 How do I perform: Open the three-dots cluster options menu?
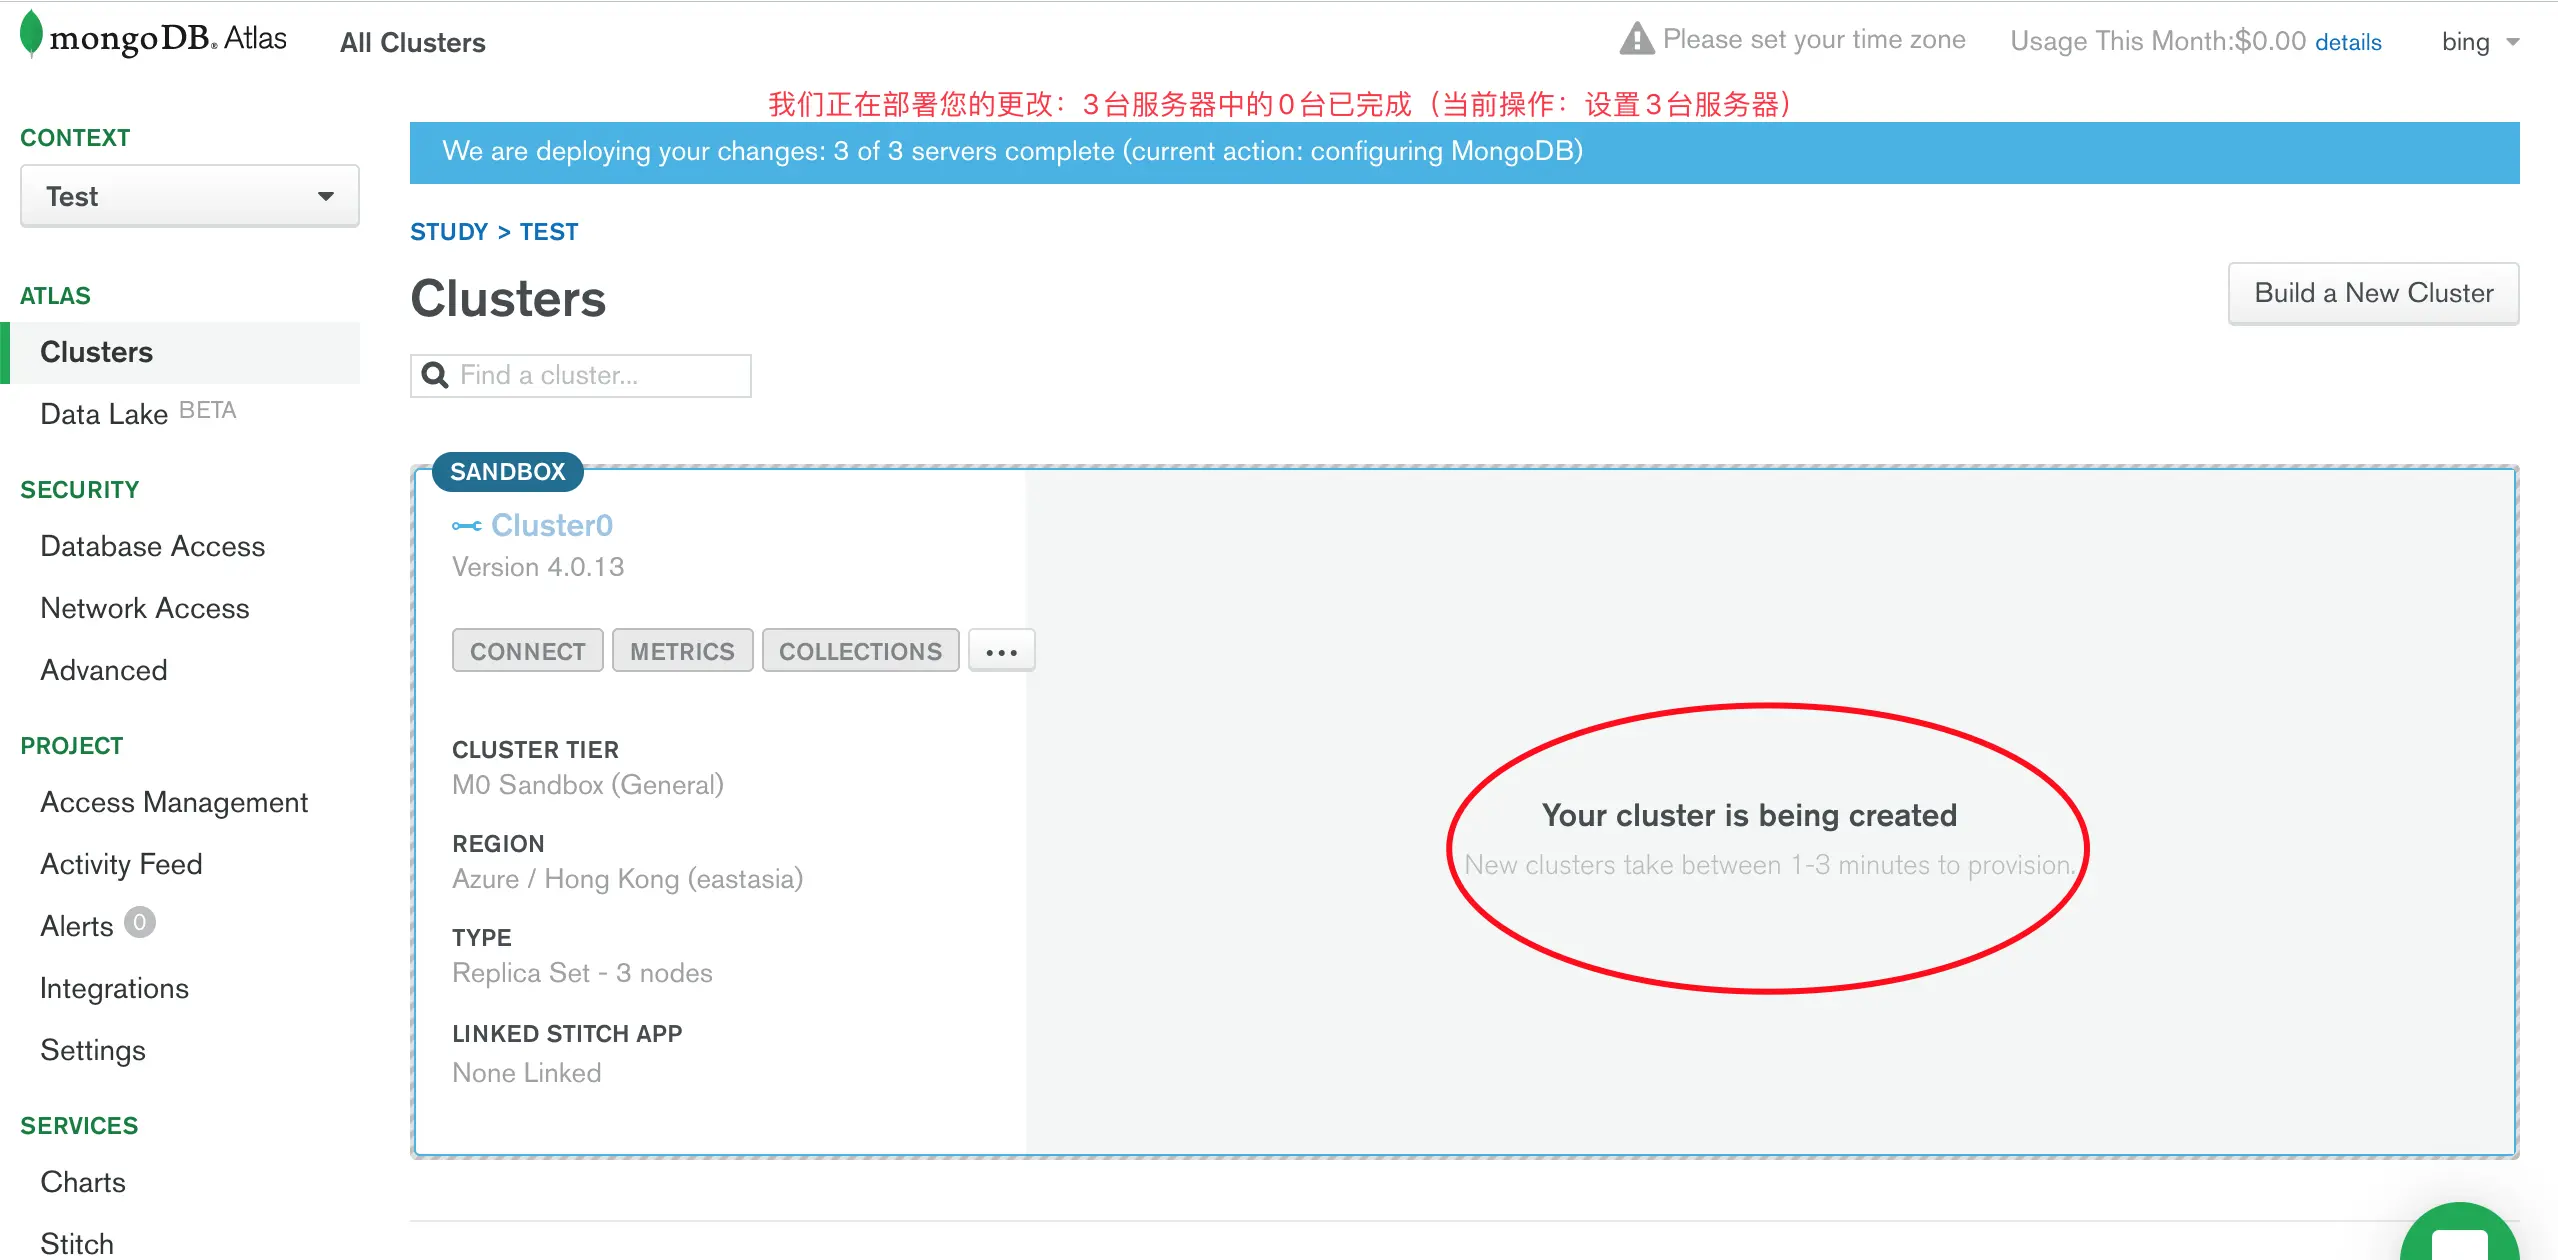pyautogui.click(x=1001, y=652)
